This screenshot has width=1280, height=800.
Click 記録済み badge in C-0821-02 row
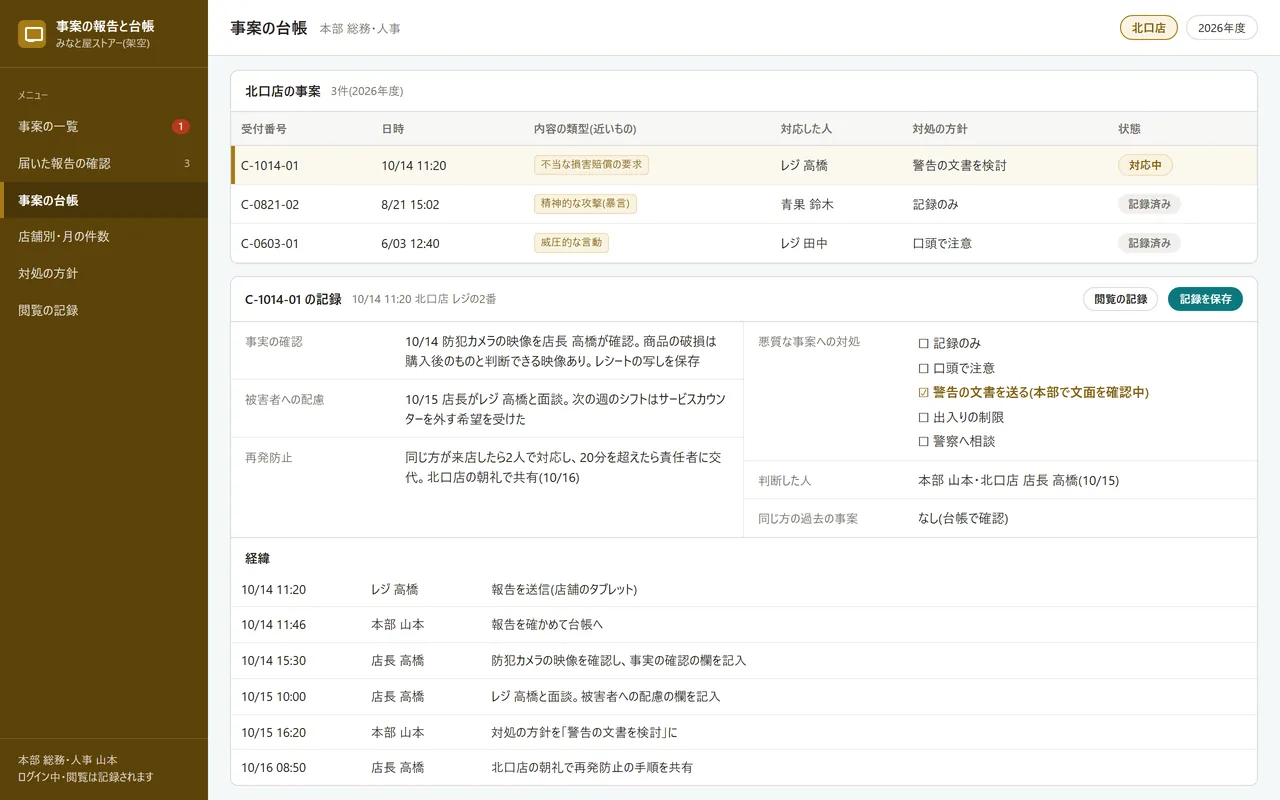pyautogui.click(x=1149, y=204)
